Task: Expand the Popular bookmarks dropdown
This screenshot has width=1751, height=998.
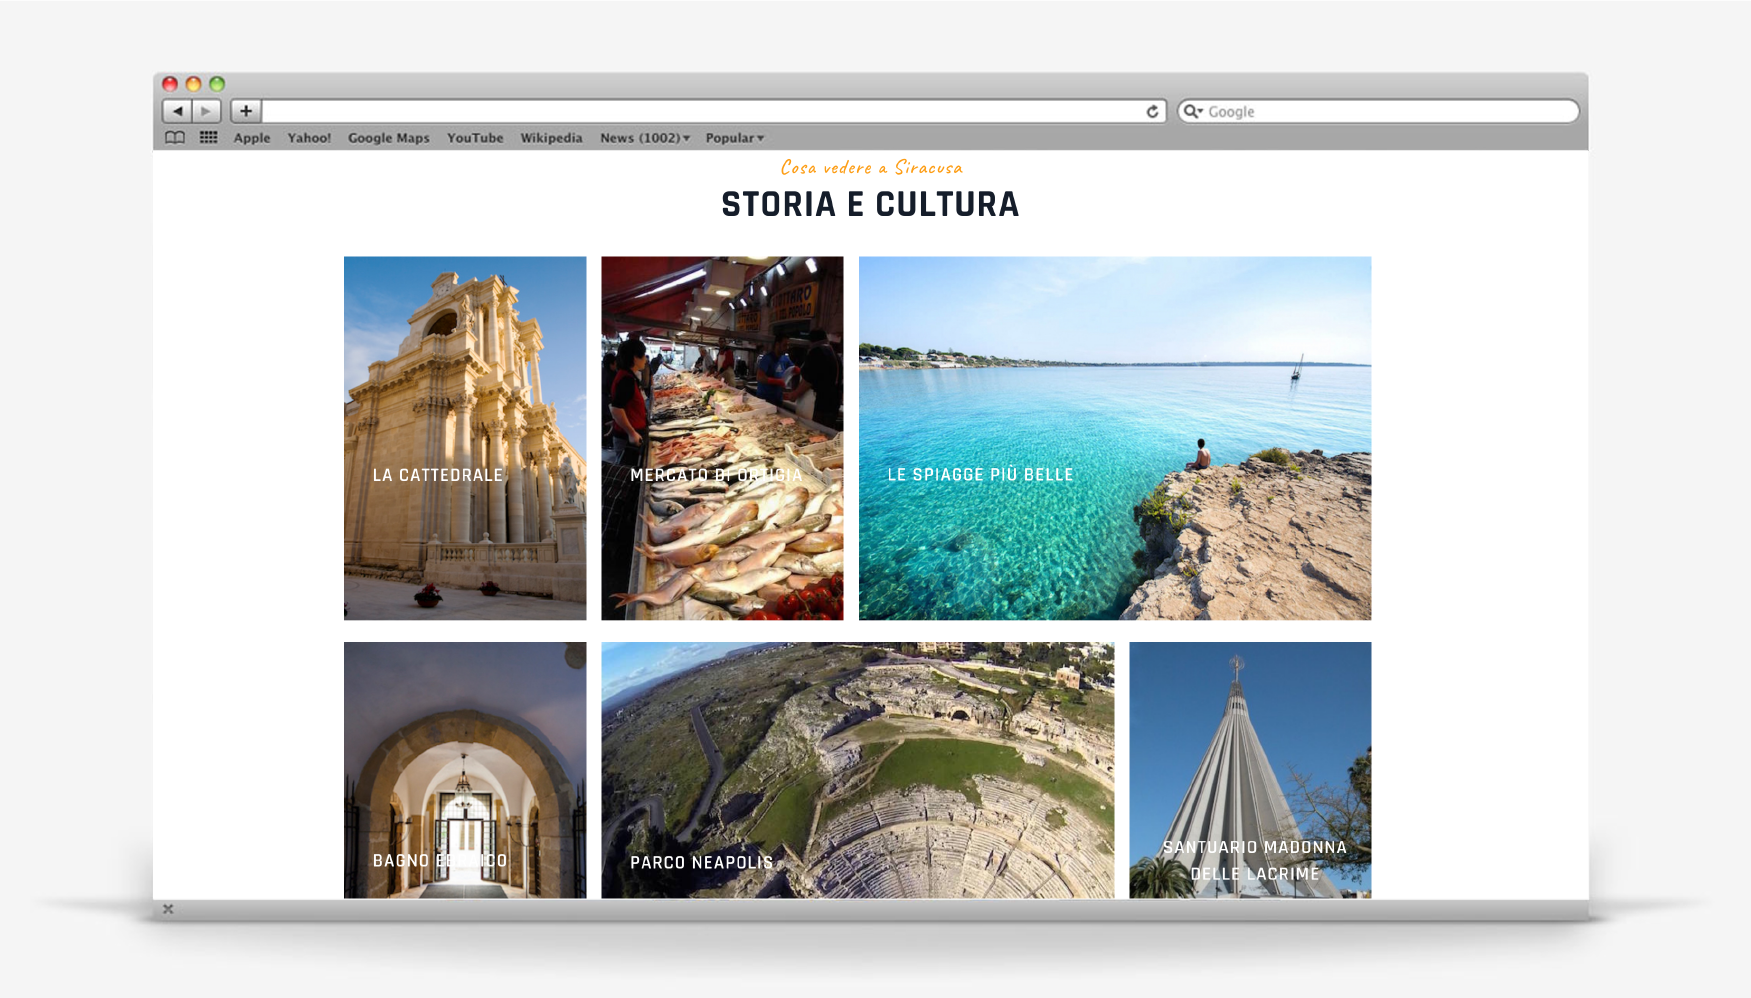Action: point(735,138)
